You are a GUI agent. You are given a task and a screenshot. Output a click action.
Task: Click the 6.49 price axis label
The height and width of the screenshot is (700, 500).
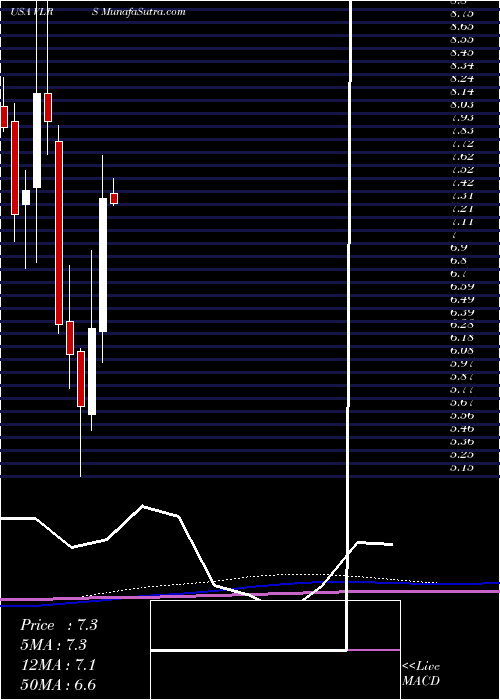(462, 299)
